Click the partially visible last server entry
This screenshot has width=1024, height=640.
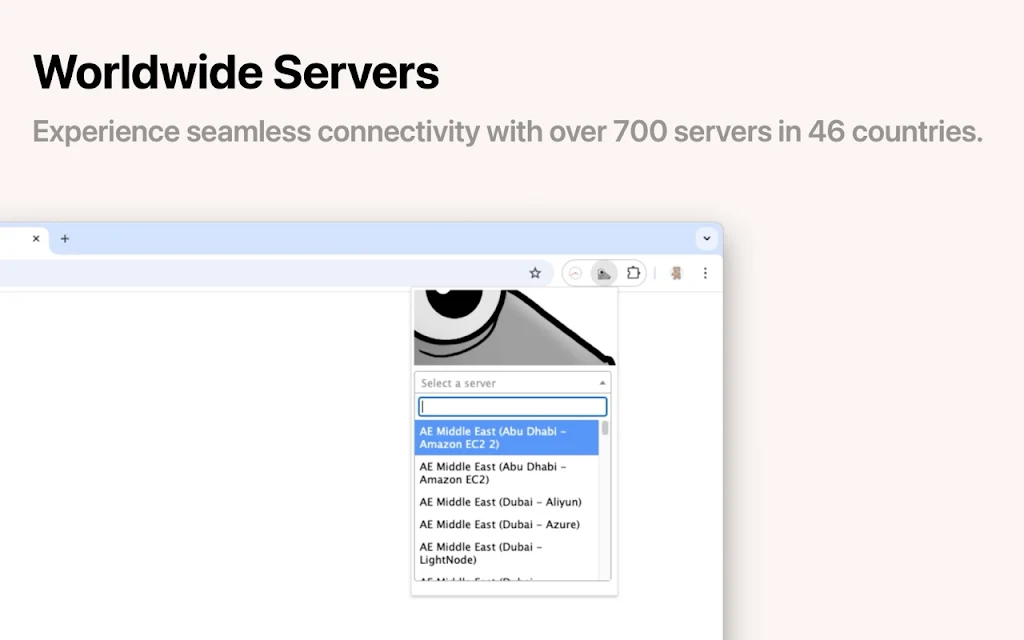coord(507,577)
